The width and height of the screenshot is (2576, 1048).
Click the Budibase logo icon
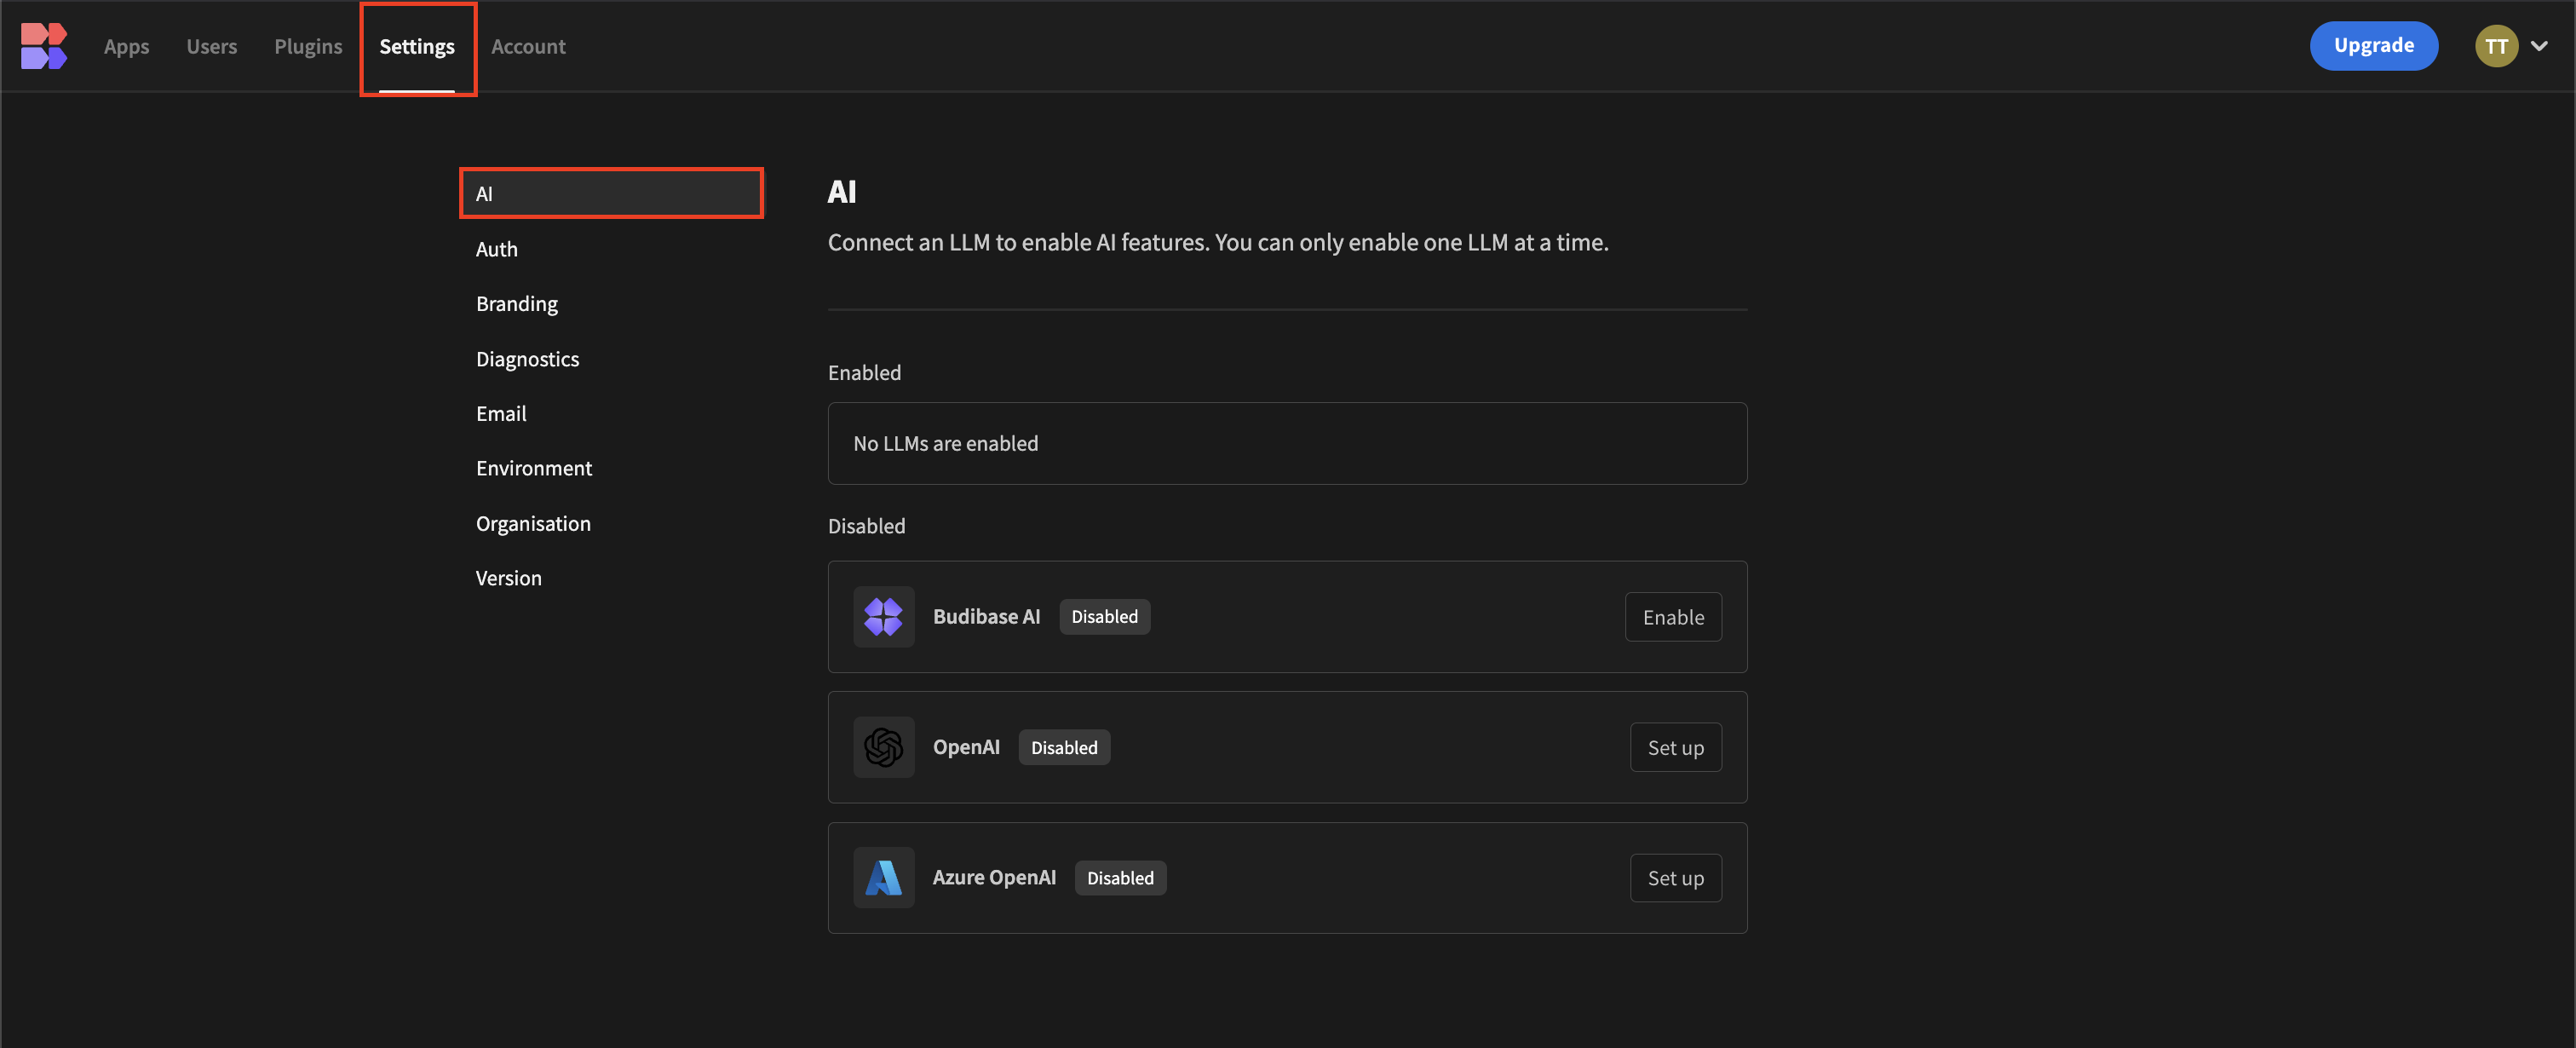44,46
